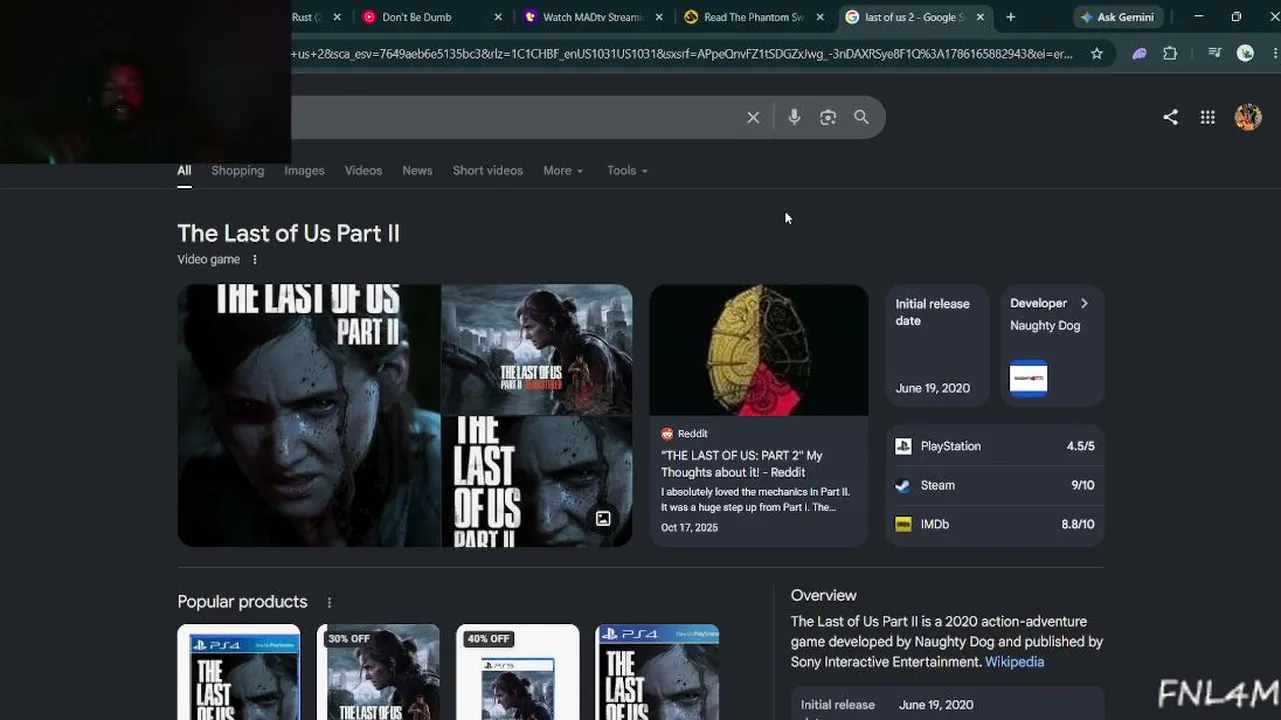The height and width of the screenshot is (720, 1281).
Task: Open options dots beside Video game
Action: (x=255, y=260)
